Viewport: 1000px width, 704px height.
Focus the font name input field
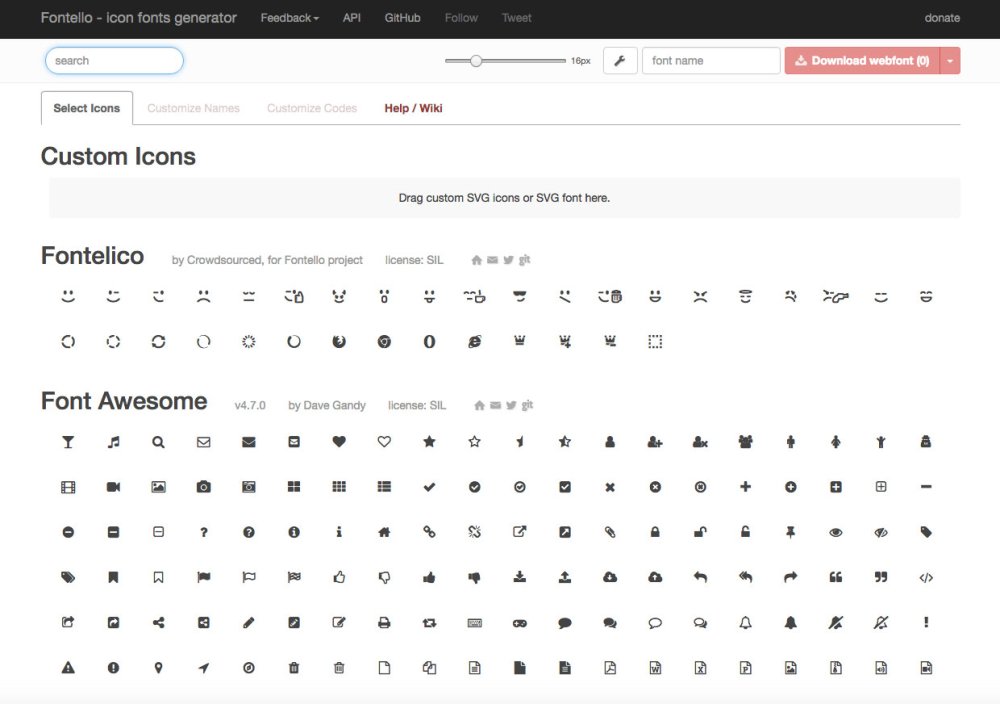tap(711, 61)
